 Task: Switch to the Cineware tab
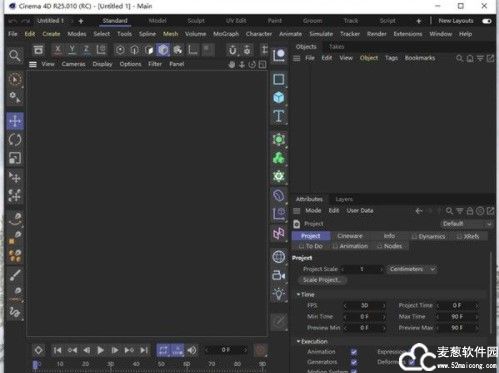(x=350, y=236)
